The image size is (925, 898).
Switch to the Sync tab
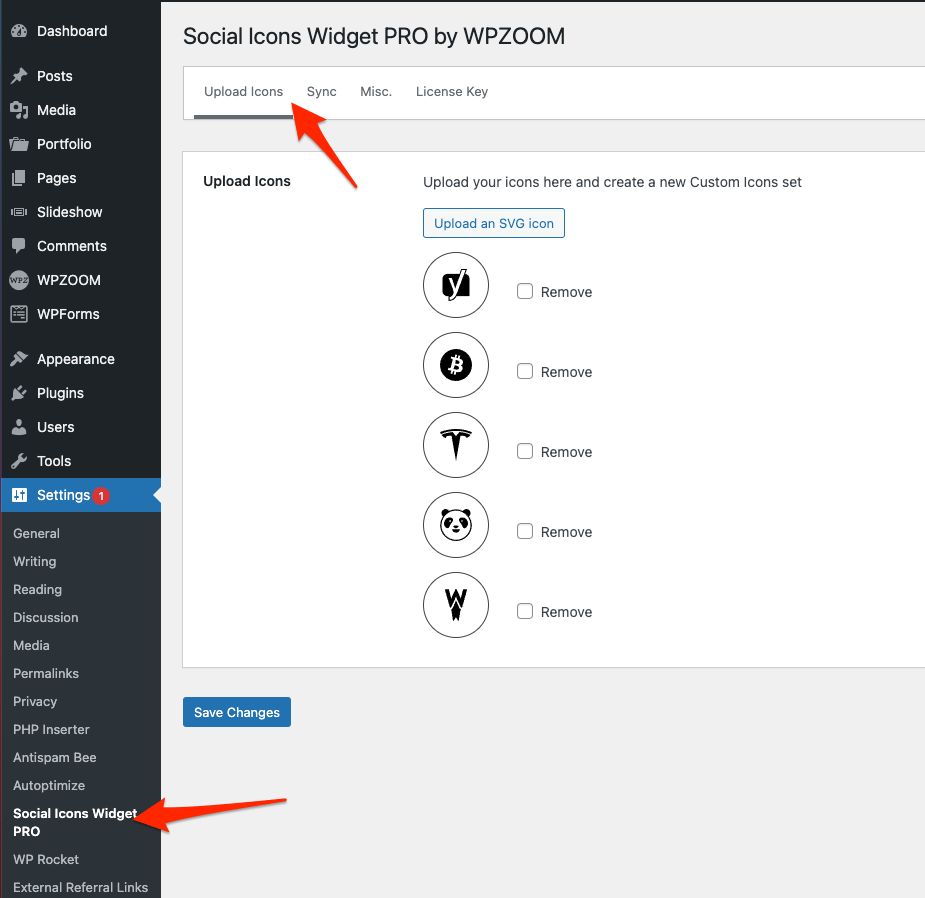pyautogui.click(x=322, y=92)
